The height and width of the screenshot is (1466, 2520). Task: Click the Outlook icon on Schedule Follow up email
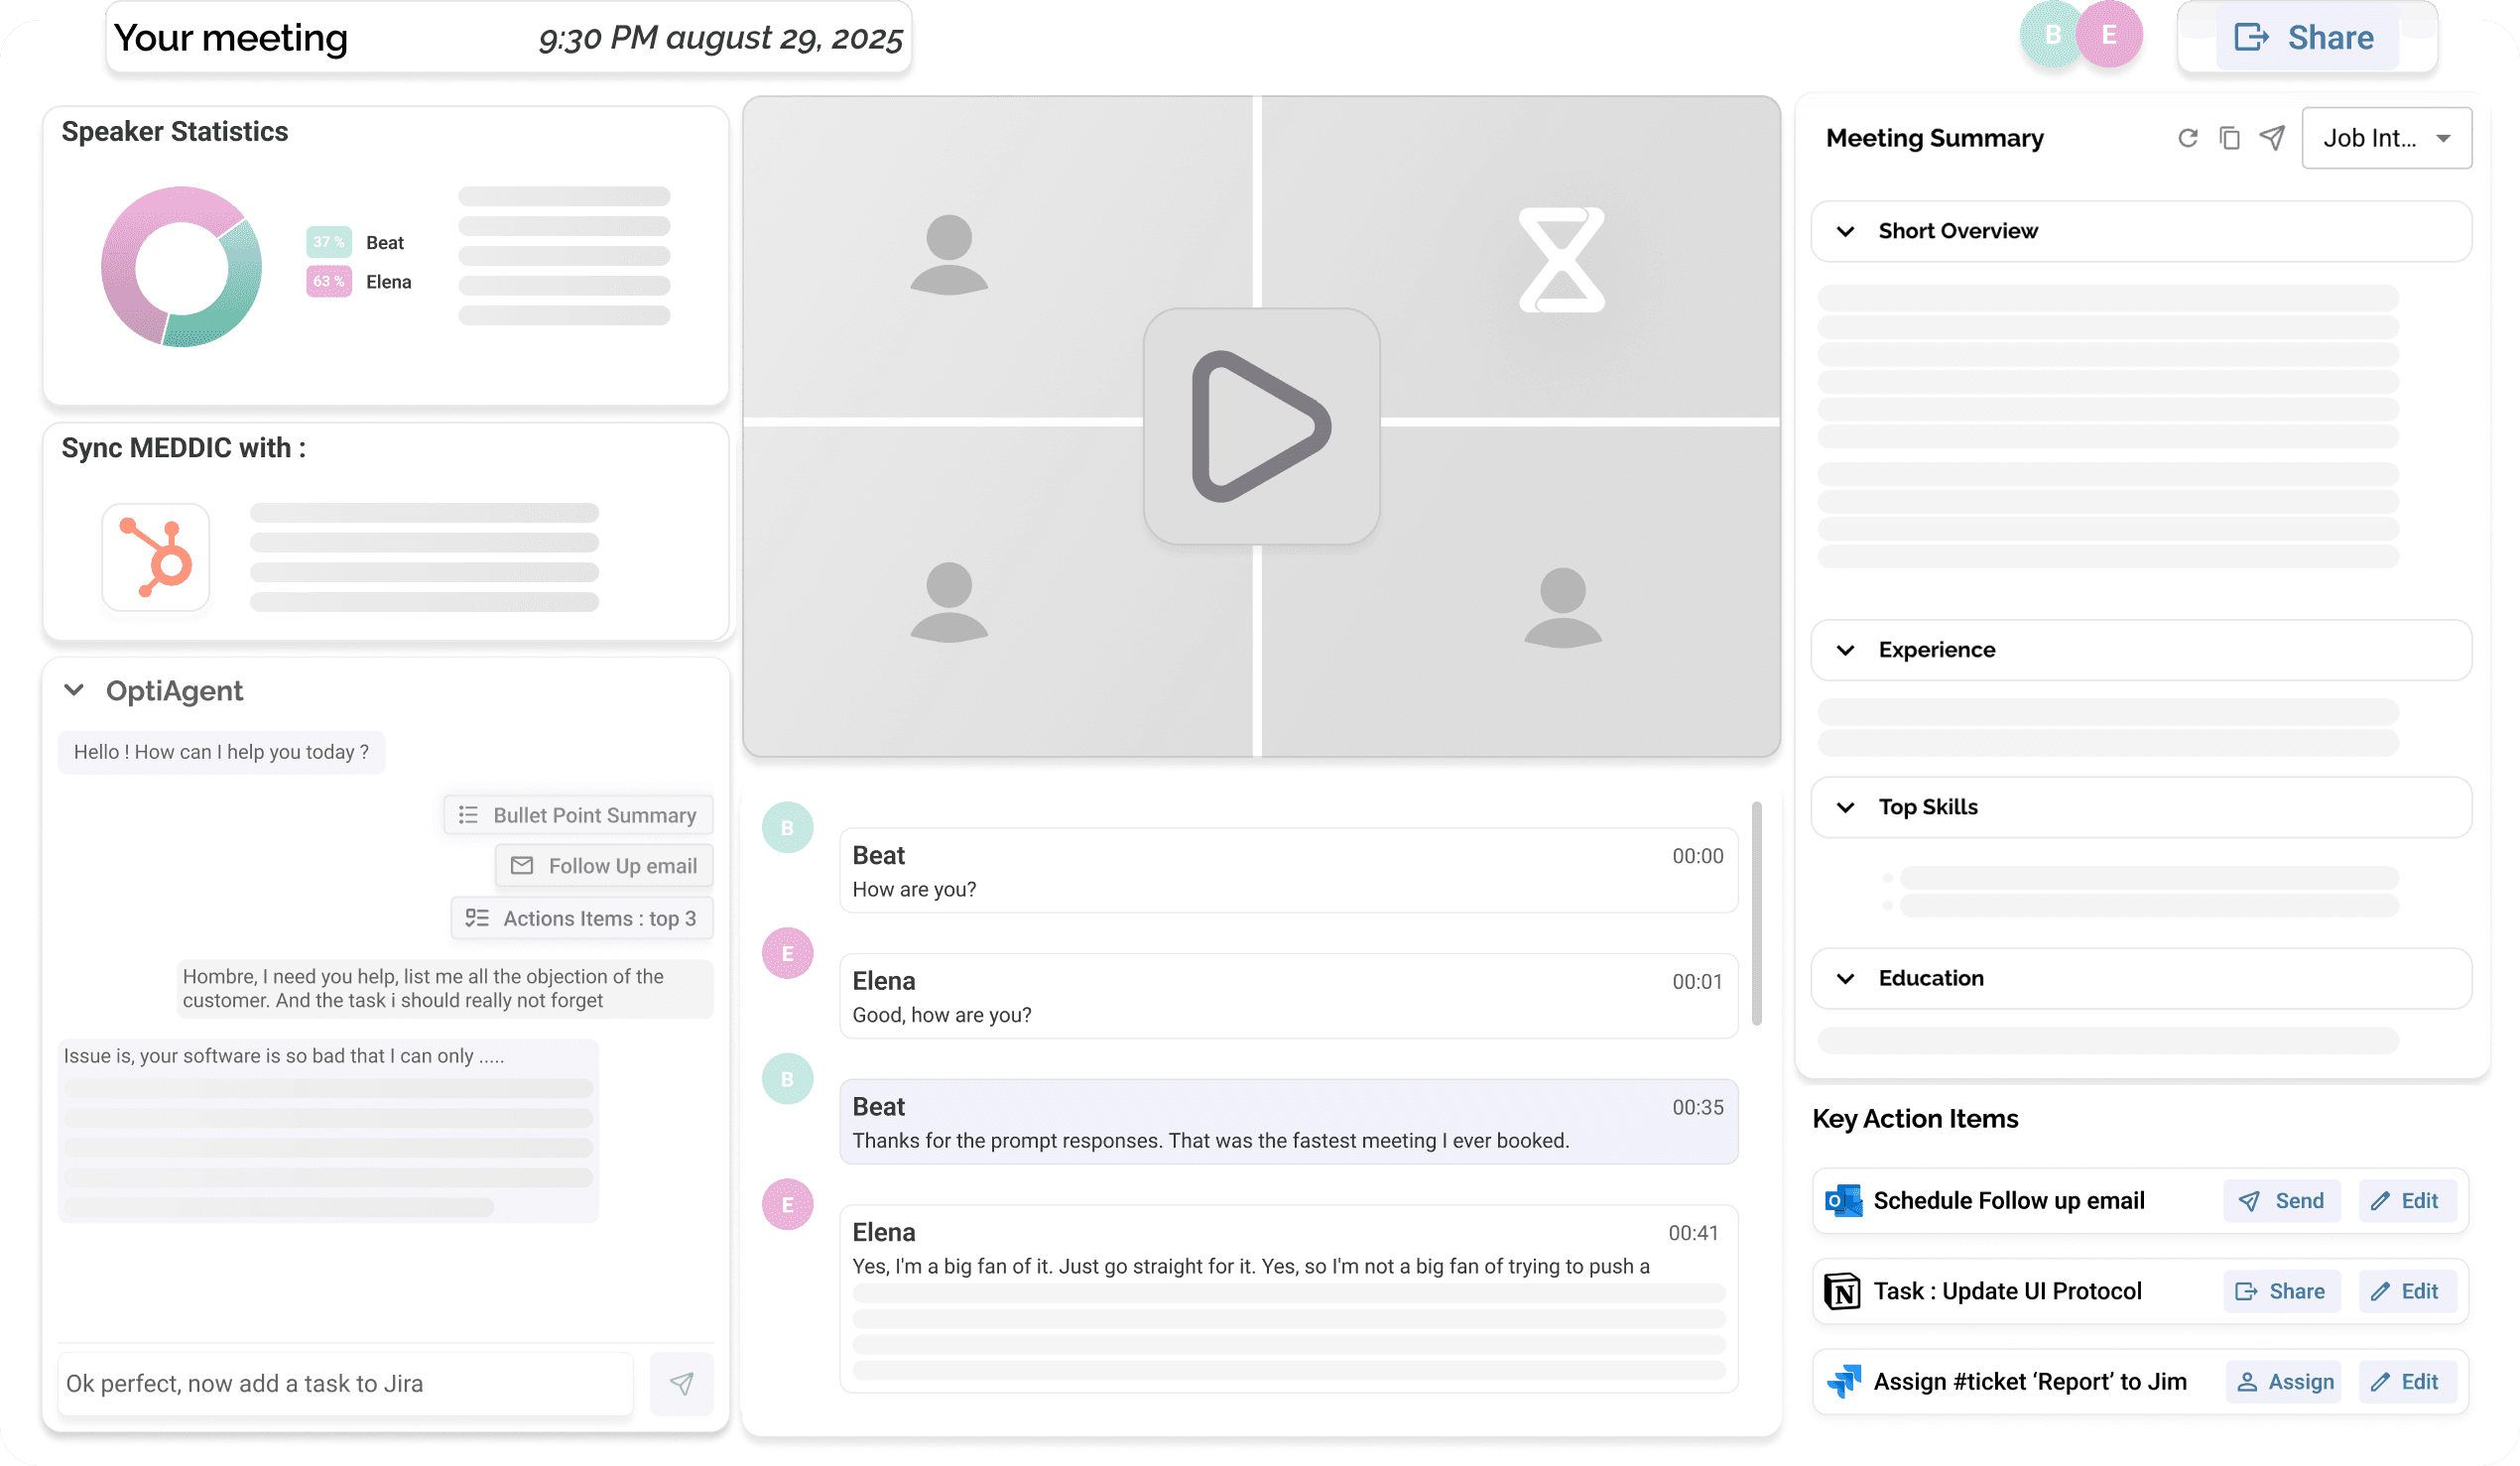1841,1200
